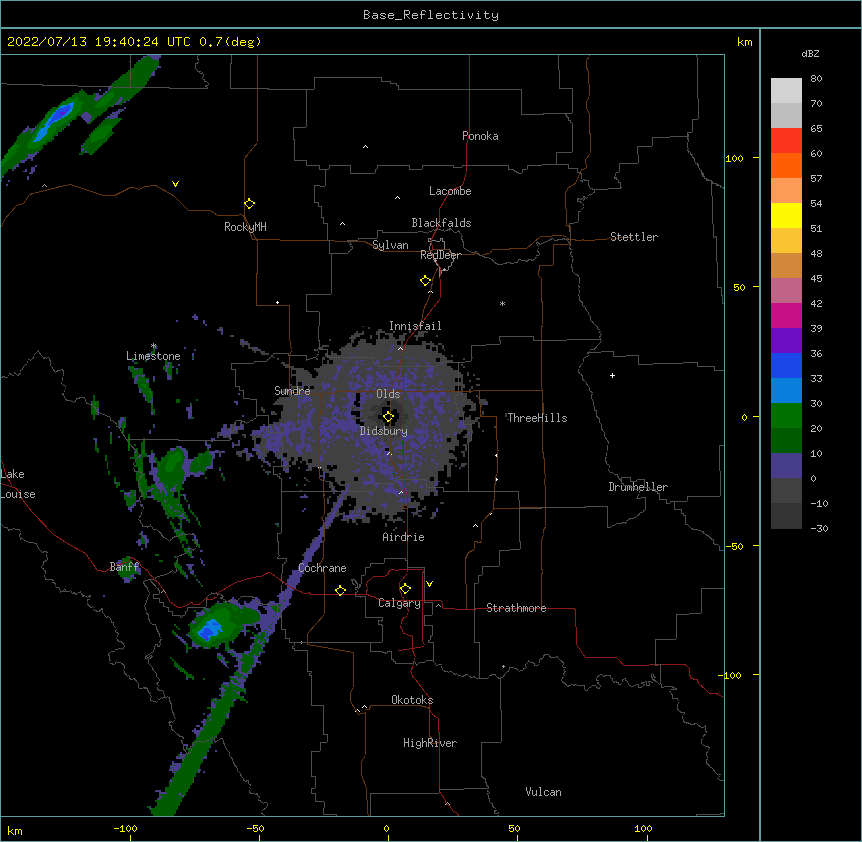Viewport: 862px width, 842px height.
Task: Click the yellow diamond marker above Calgary label
Action: coord(405,589)
